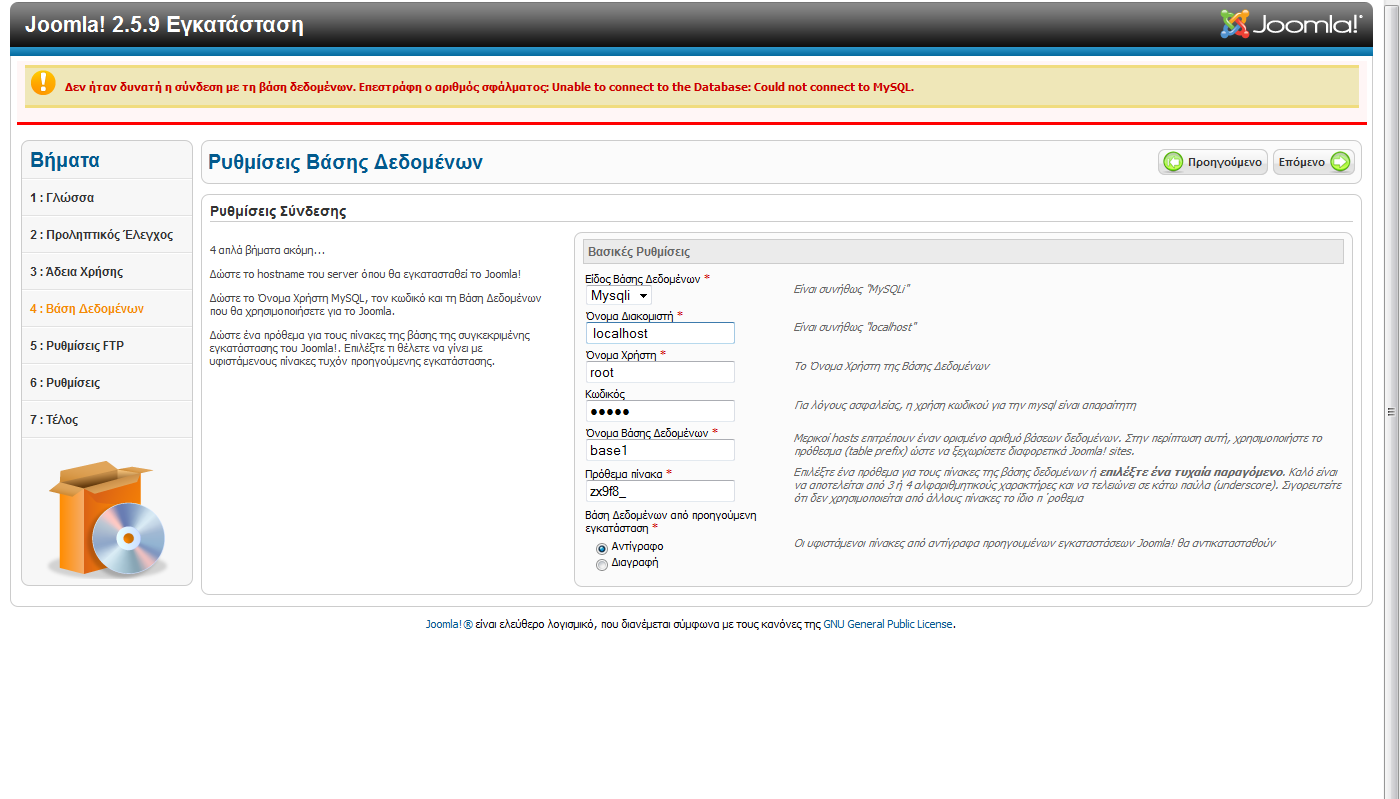Click the Ρυθμίσεις Βάσης Δεδομένων page title
Screen dimensions: 1400x799
pos(345,162)
